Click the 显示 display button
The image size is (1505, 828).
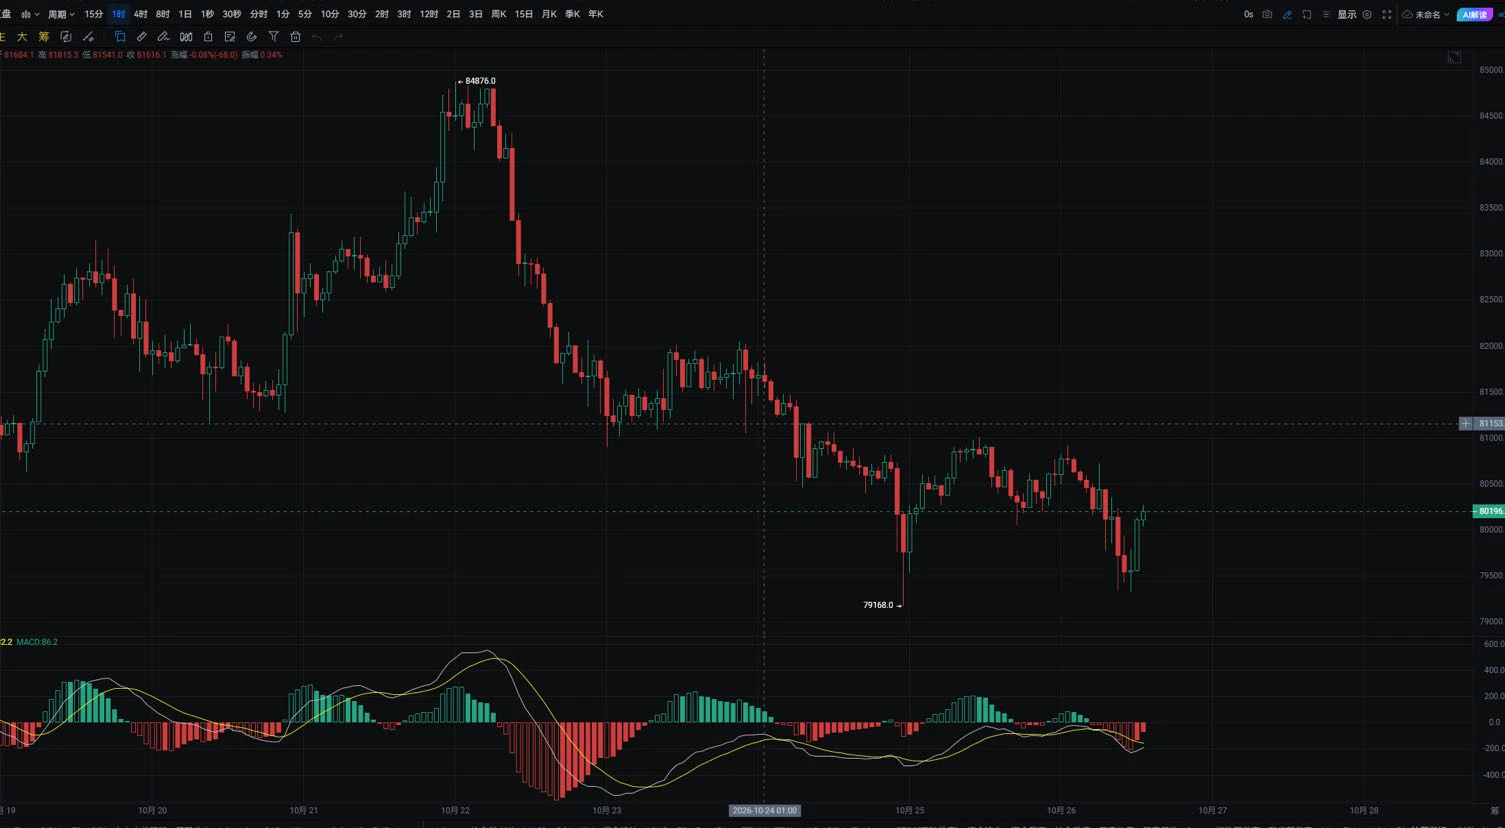tap(1347, 15)
